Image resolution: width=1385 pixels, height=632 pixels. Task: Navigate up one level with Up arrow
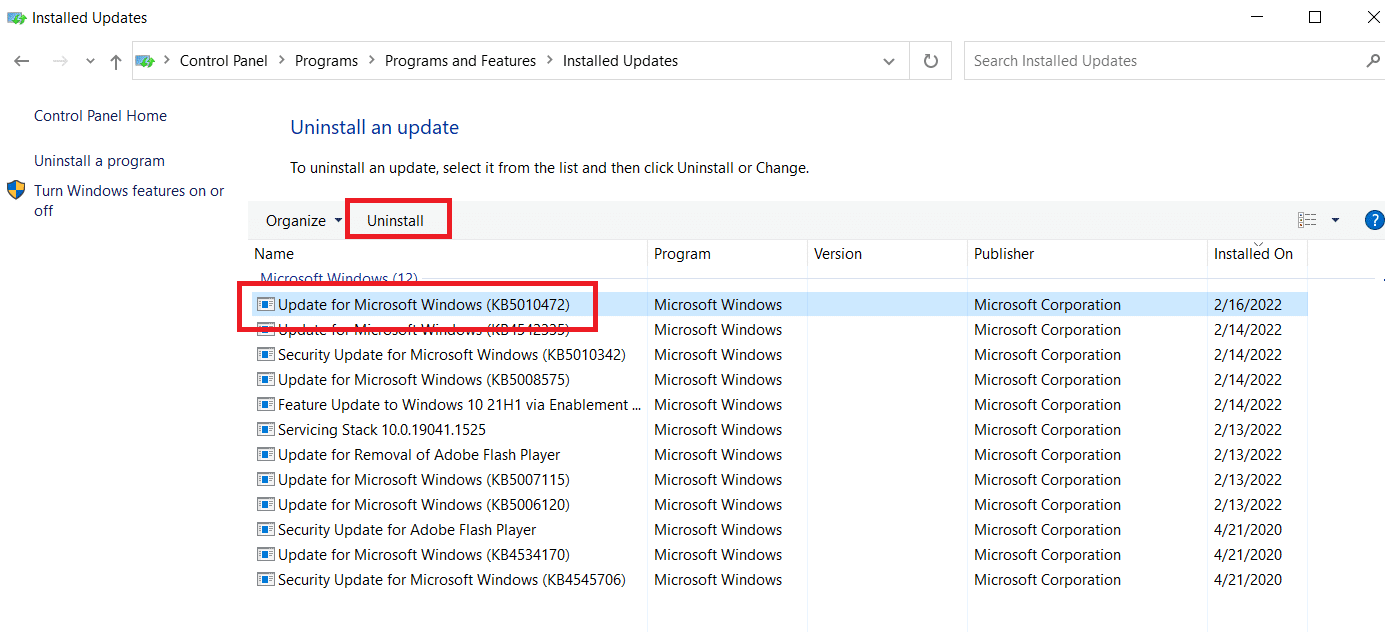click(x=116, y=61)
